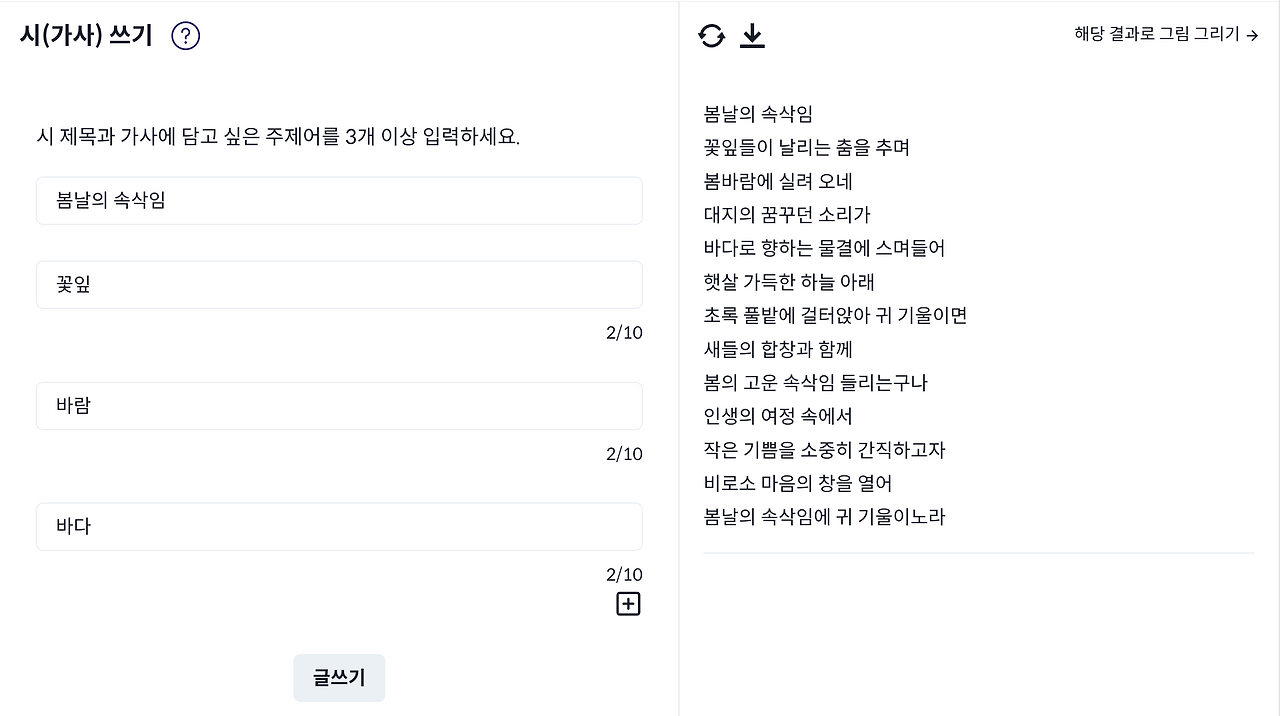
Task: Click the refresh icon above the generated poem
Action: coord(710,35)
